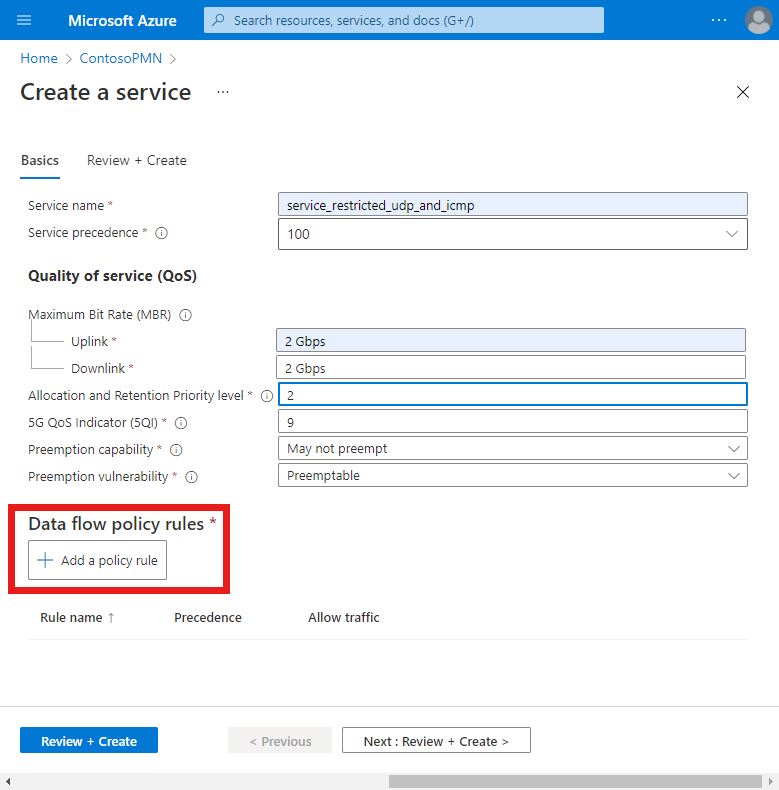
Task: Open the top bar ellipsis menu
Action: coord(719,20)
